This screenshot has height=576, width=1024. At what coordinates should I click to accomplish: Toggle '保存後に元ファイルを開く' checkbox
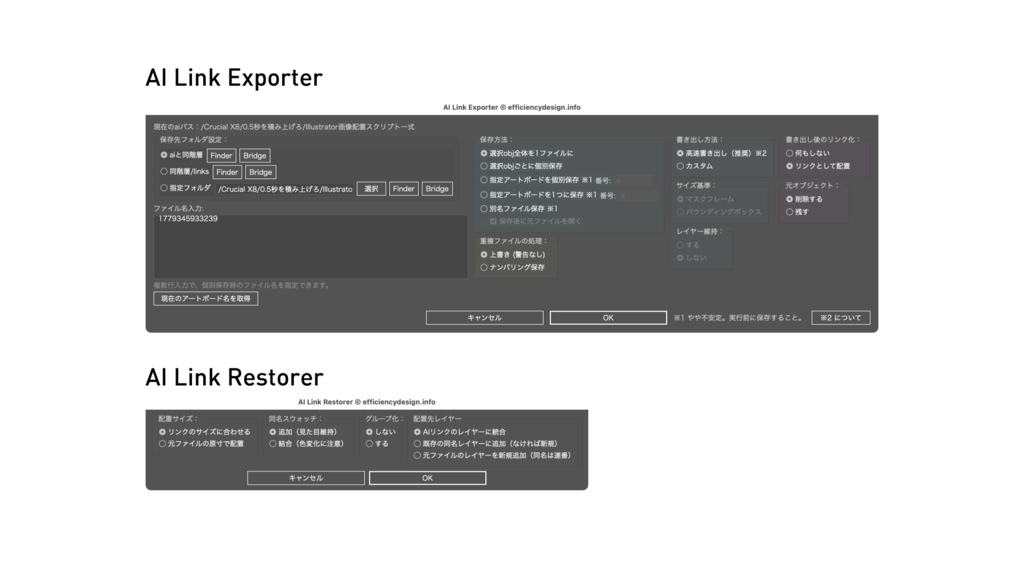[493, 221]
